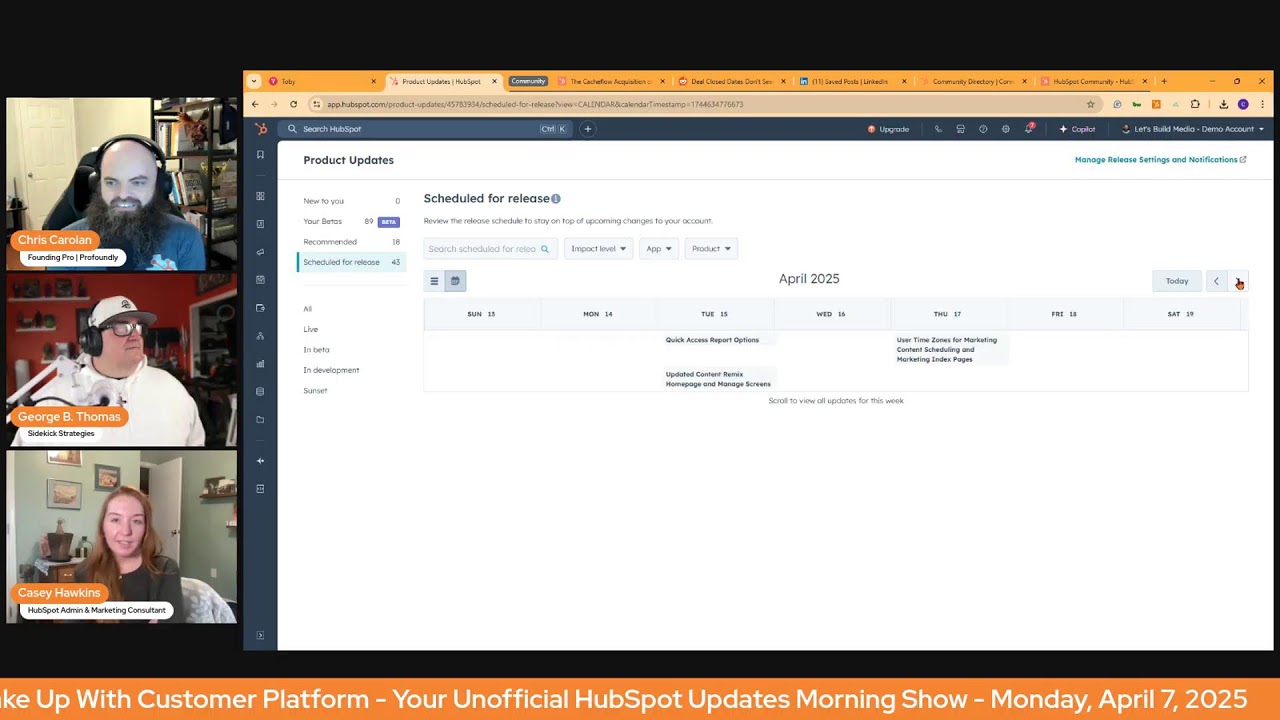Switch to list view icon
The width and height of the screenshot is (1280, 720).
pos(434,281)
